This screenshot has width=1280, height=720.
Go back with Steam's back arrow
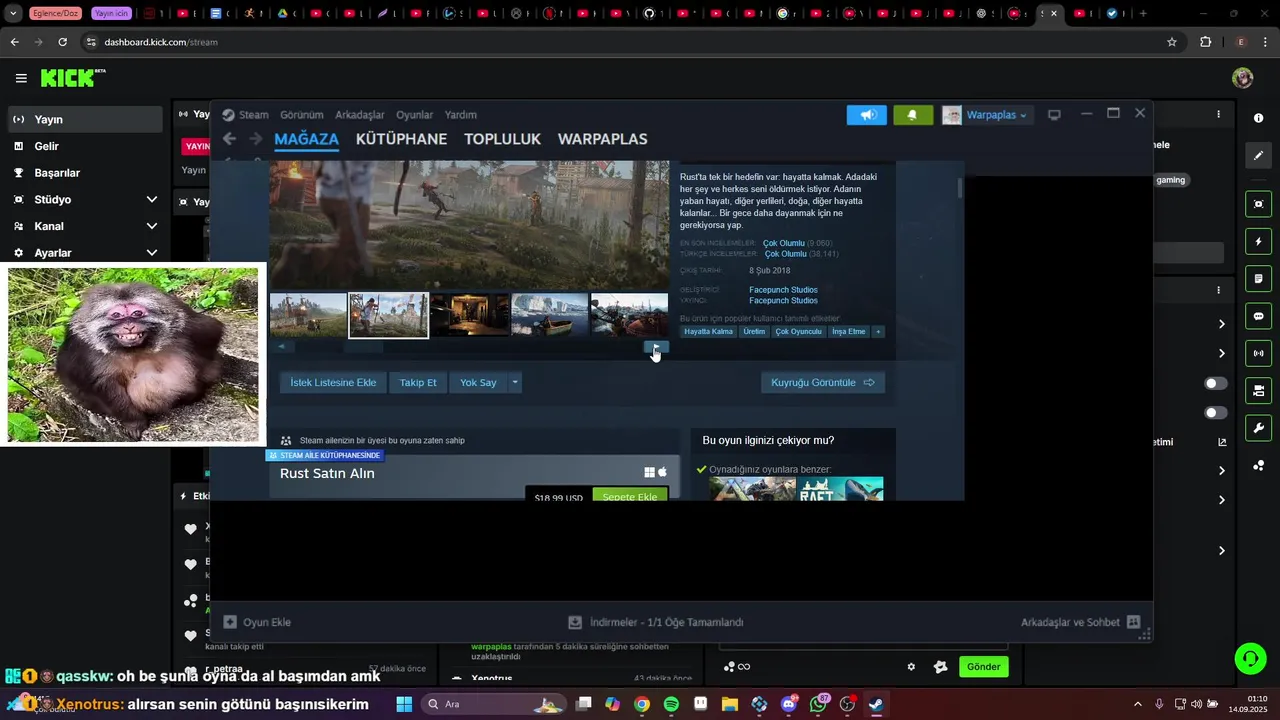click(229, 139)
